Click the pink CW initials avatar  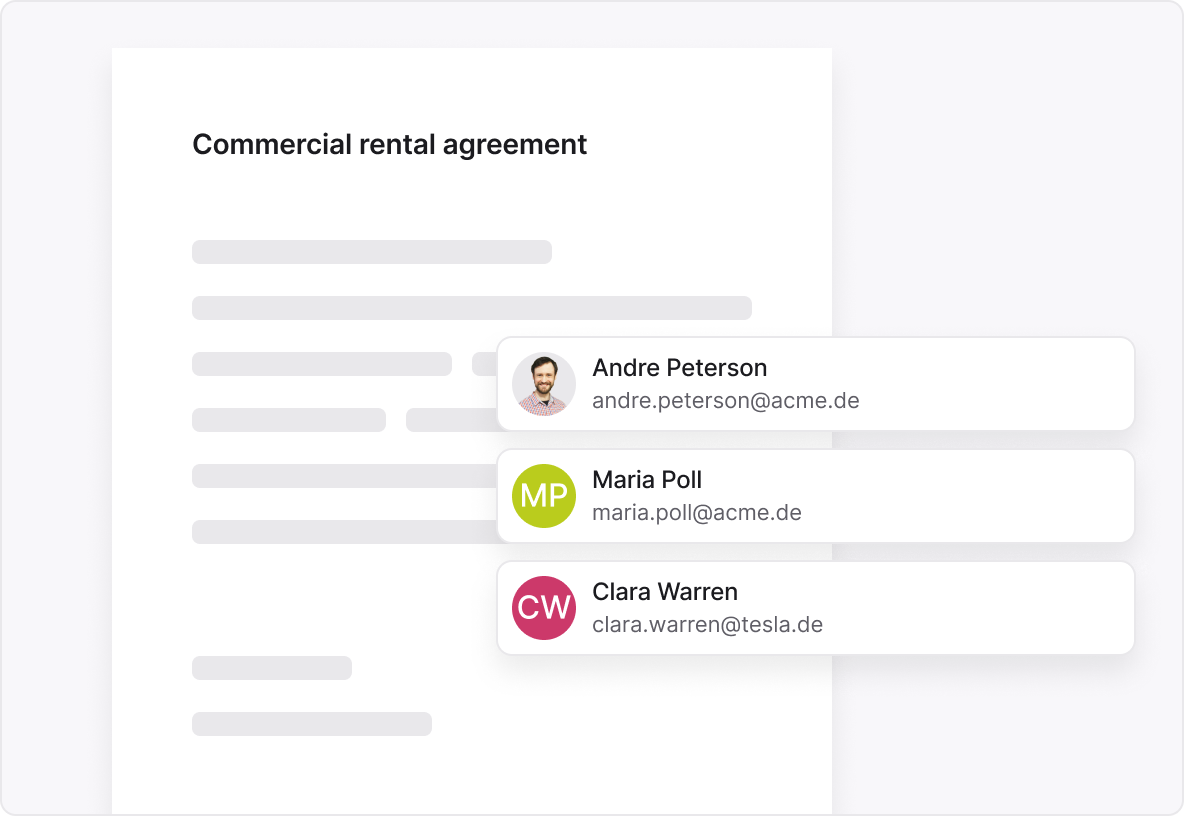tap(544, 608)
